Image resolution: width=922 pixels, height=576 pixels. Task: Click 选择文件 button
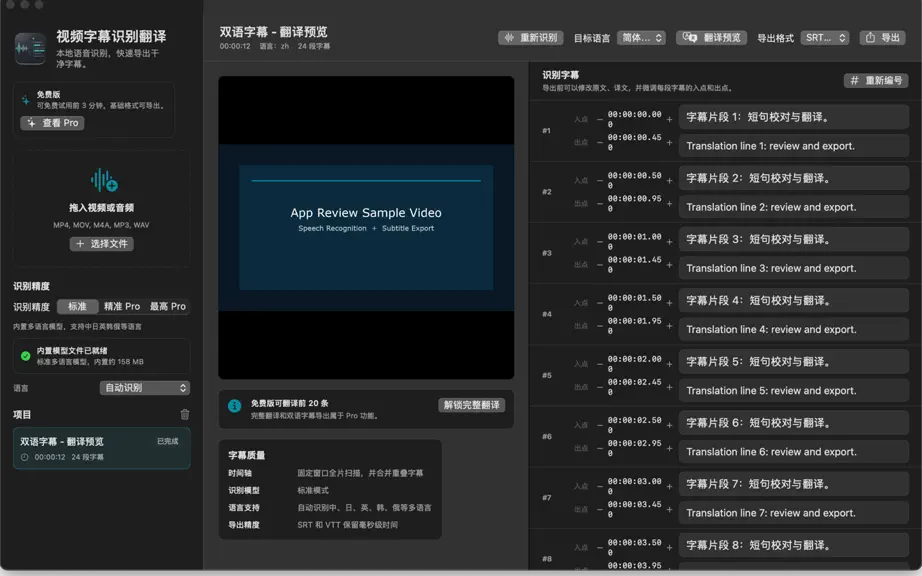click(x=102, y=244)
